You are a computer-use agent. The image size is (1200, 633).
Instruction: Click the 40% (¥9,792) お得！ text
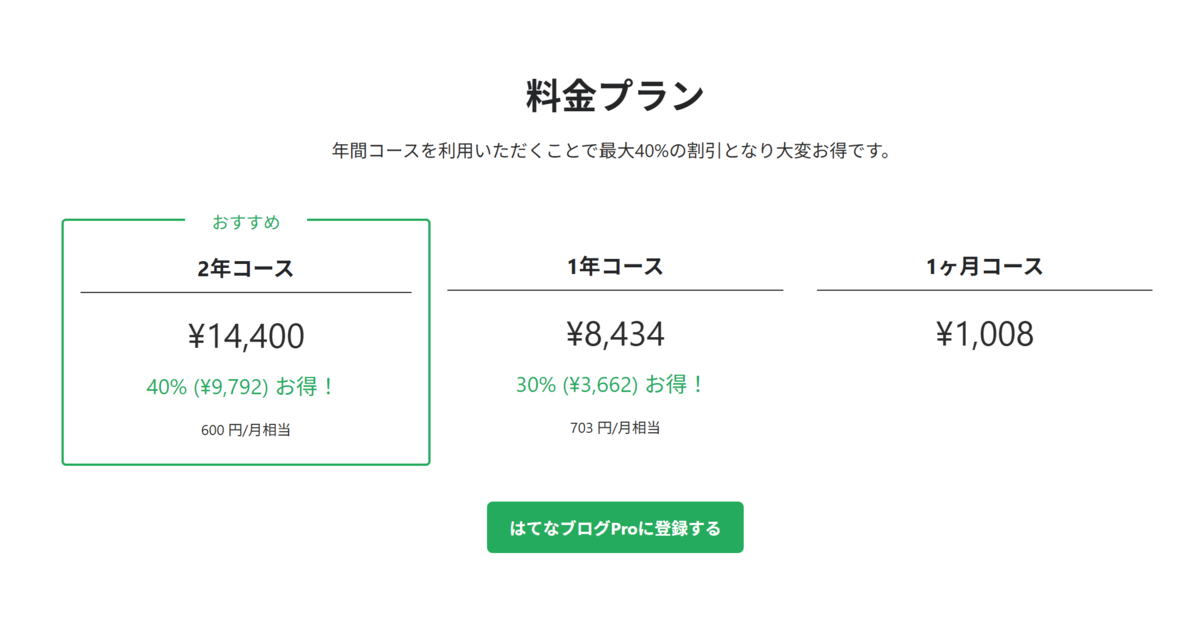241,386
